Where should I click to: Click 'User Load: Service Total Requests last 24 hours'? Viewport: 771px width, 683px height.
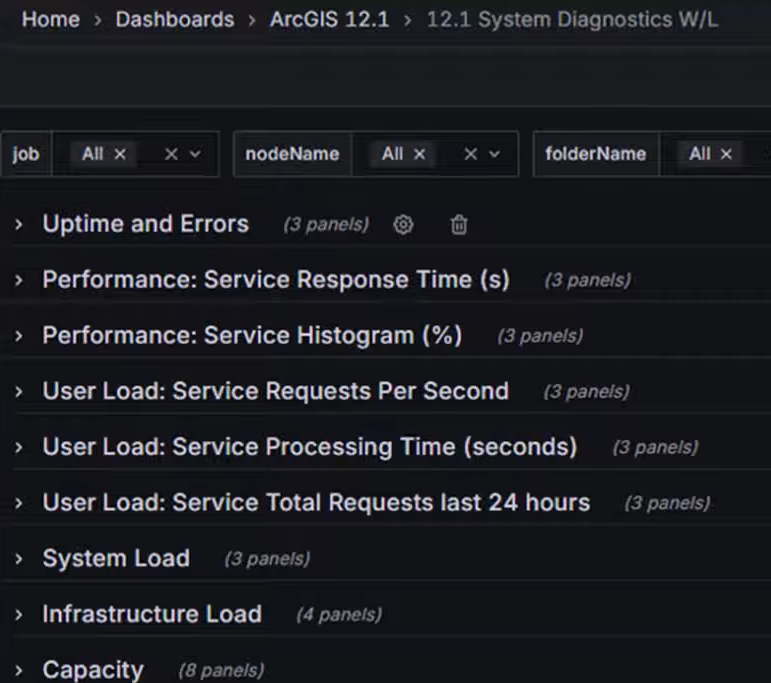click(x=316, y=503)
